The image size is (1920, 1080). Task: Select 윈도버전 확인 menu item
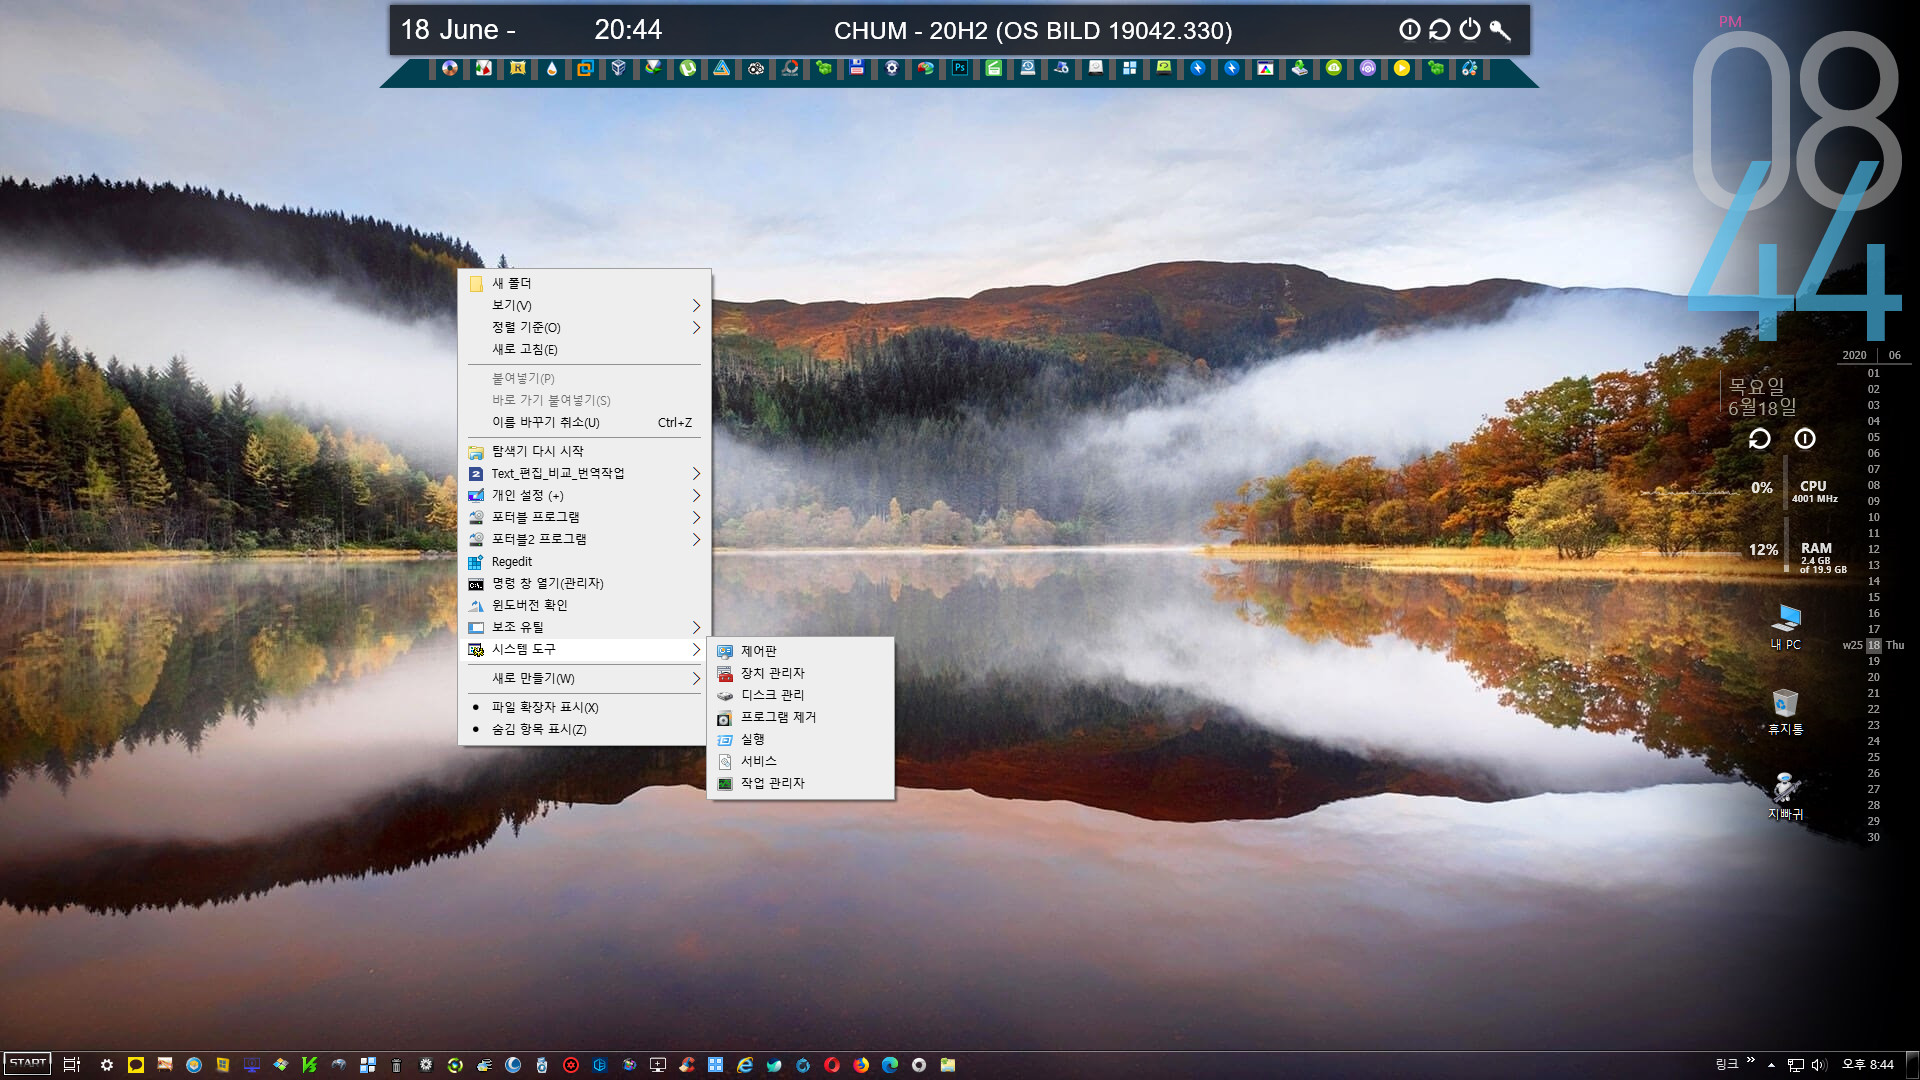pos(584,605)
